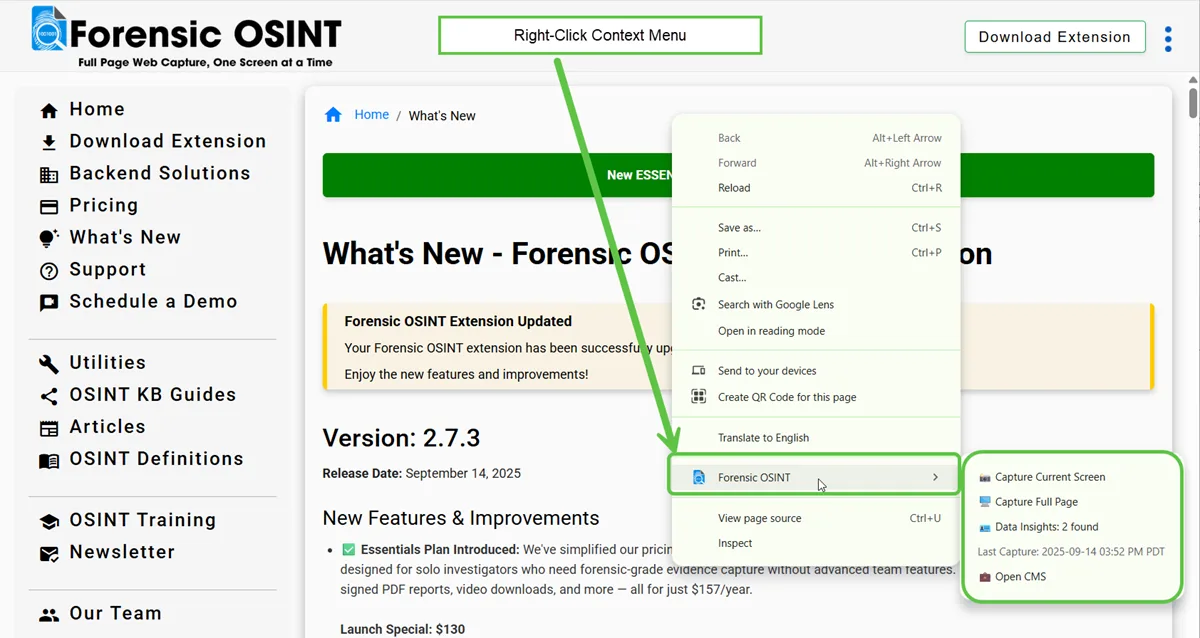Viewport: 1200px width, 638px height.
Task: Open the Home breadcrumb link
Action: 371,115
